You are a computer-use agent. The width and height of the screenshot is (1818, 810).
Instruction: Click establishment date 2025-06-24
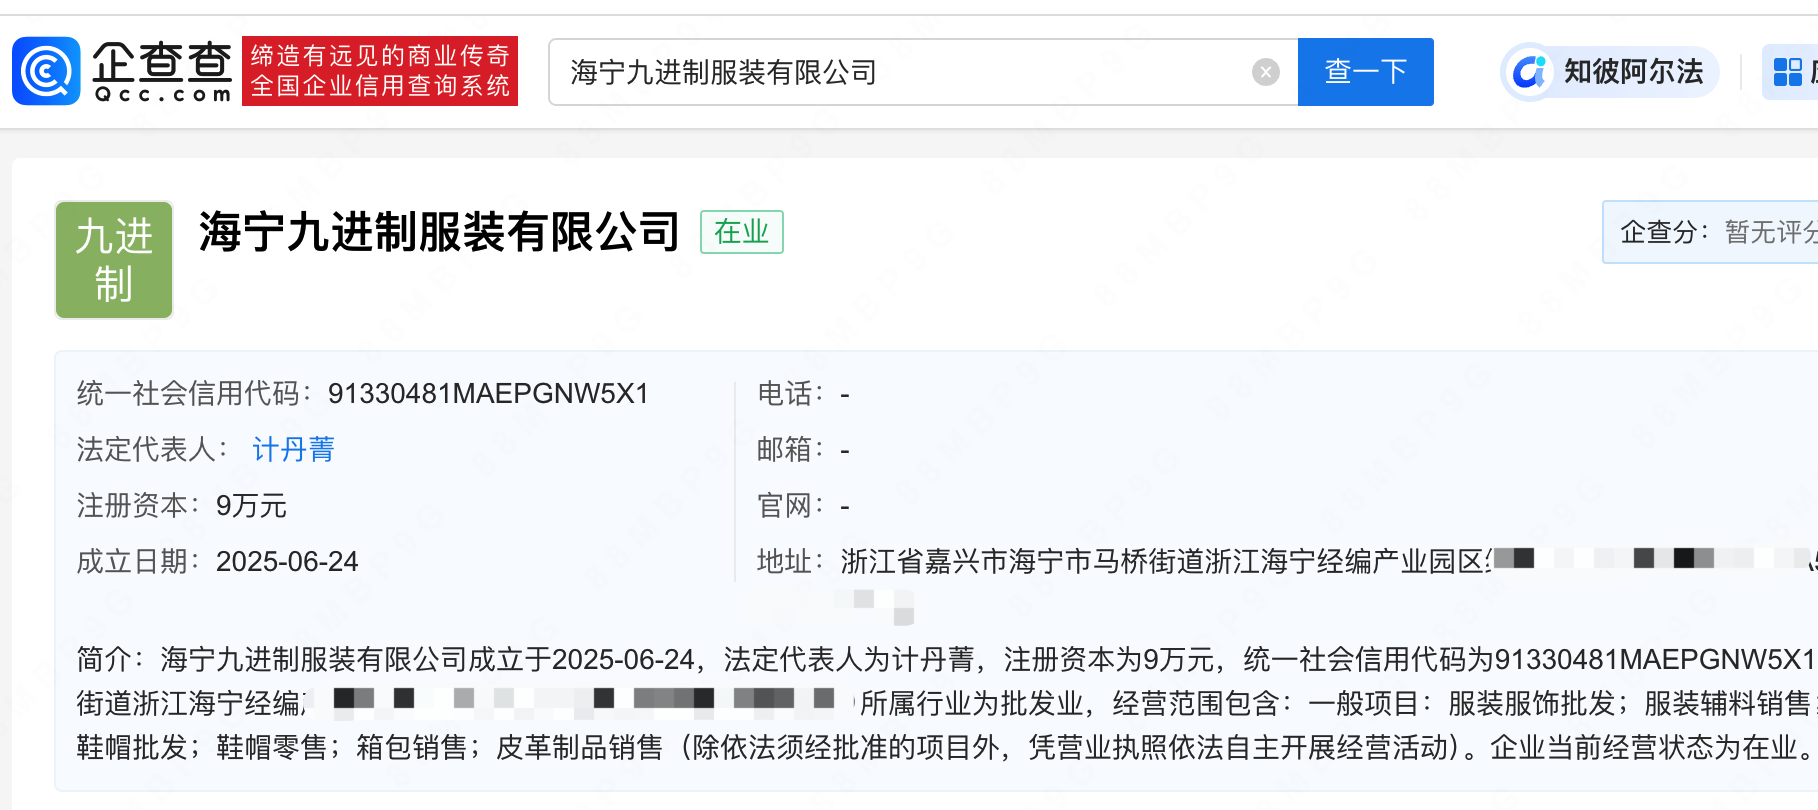tap(287, 562)
